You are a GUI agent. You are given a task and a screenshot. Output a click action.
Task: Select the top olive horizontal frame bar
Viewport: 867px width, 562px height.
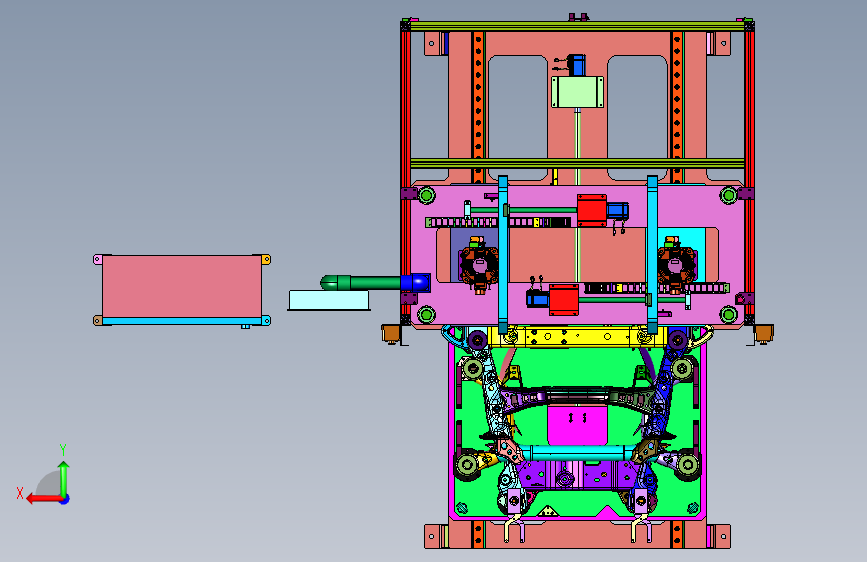pyautogui.click(x=577, y=26)
